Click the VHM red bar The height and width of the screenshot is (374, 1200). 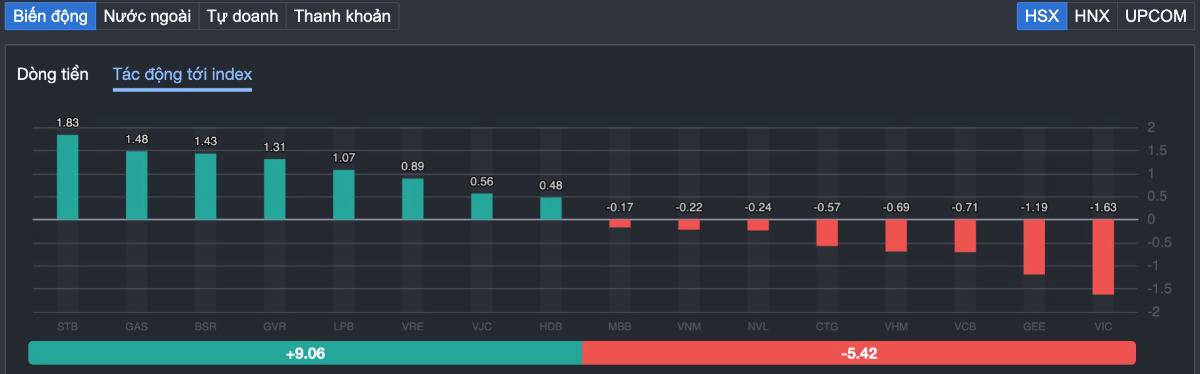[x=896, y=235]
